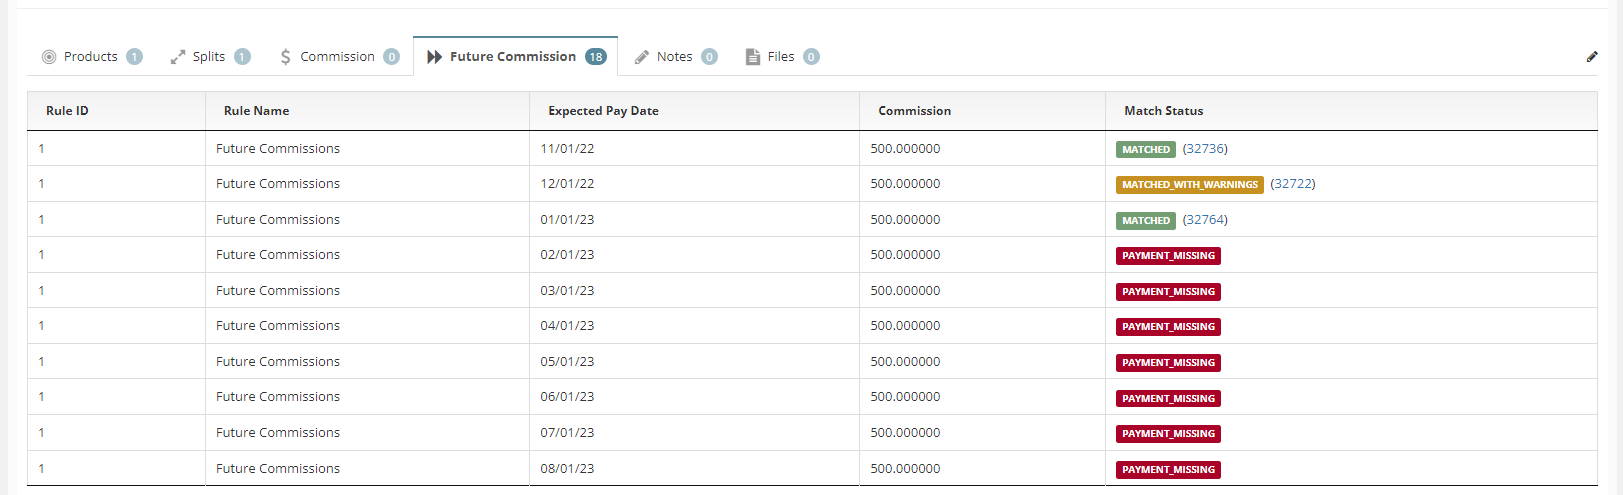Click the Splits arrows icon
Screen dimensions: 1623x495
[x=178, y=57]
